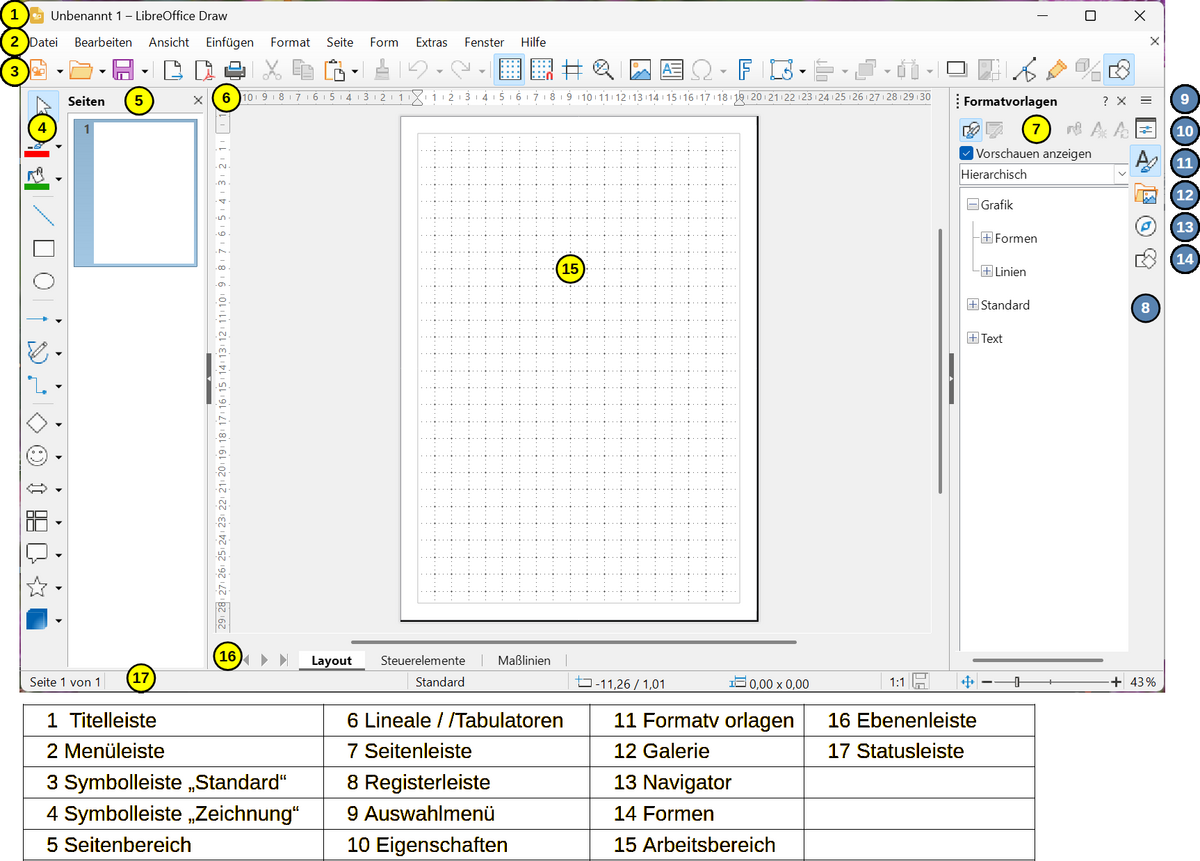Viewport: 1200px width, 861px height.
Task: Uncheck Vorschauen anzeigen checkbox
Action: pyautogui.click(x=966, y=154)
